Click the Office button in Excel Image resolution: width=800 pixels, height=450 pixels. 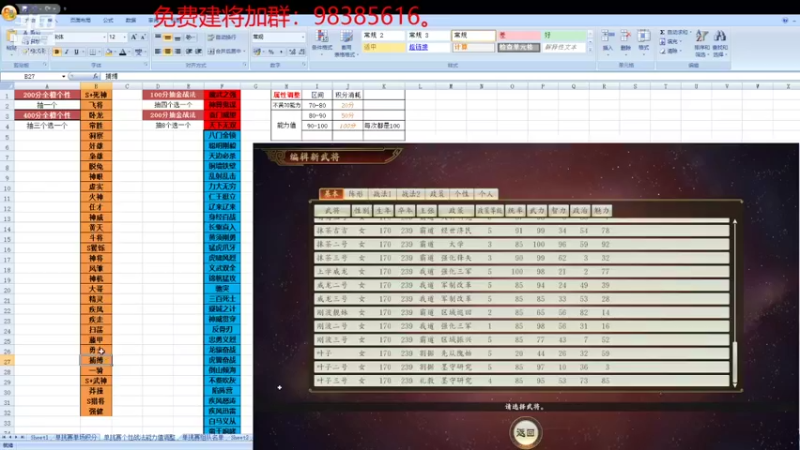coord(9,12)
